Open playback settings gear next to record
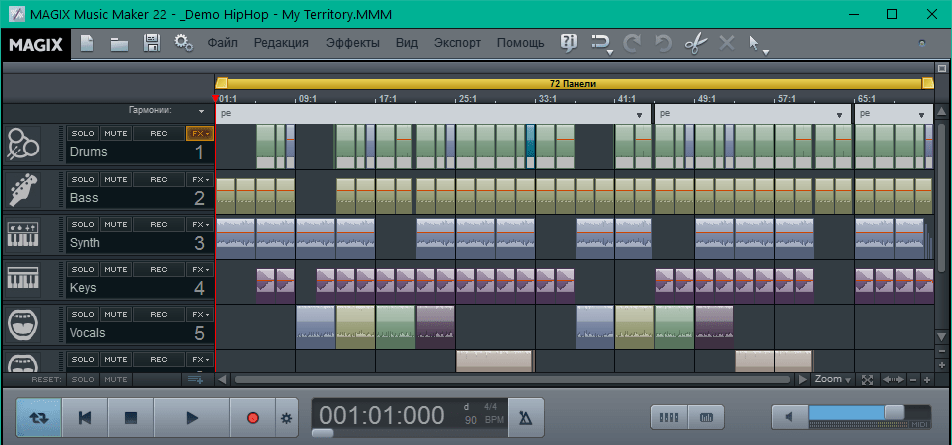 287,418
